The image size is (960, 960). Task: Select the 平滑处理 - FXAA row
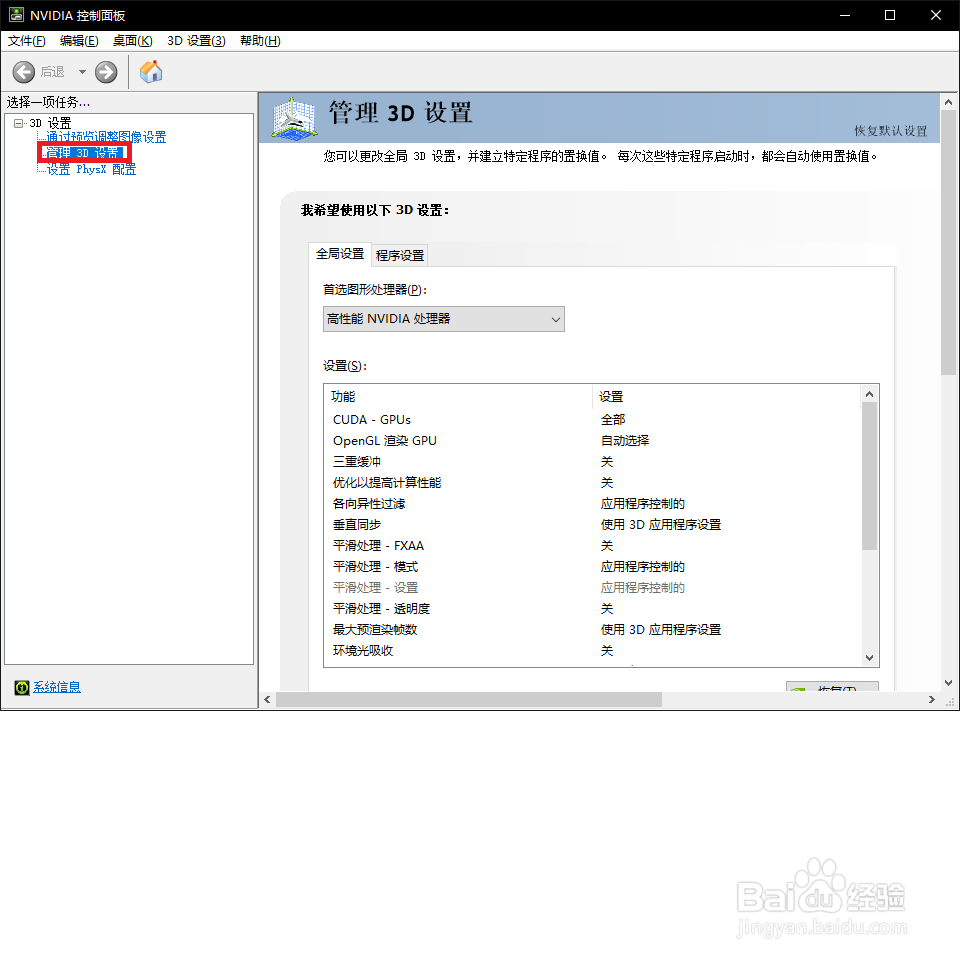click(593, 546)
